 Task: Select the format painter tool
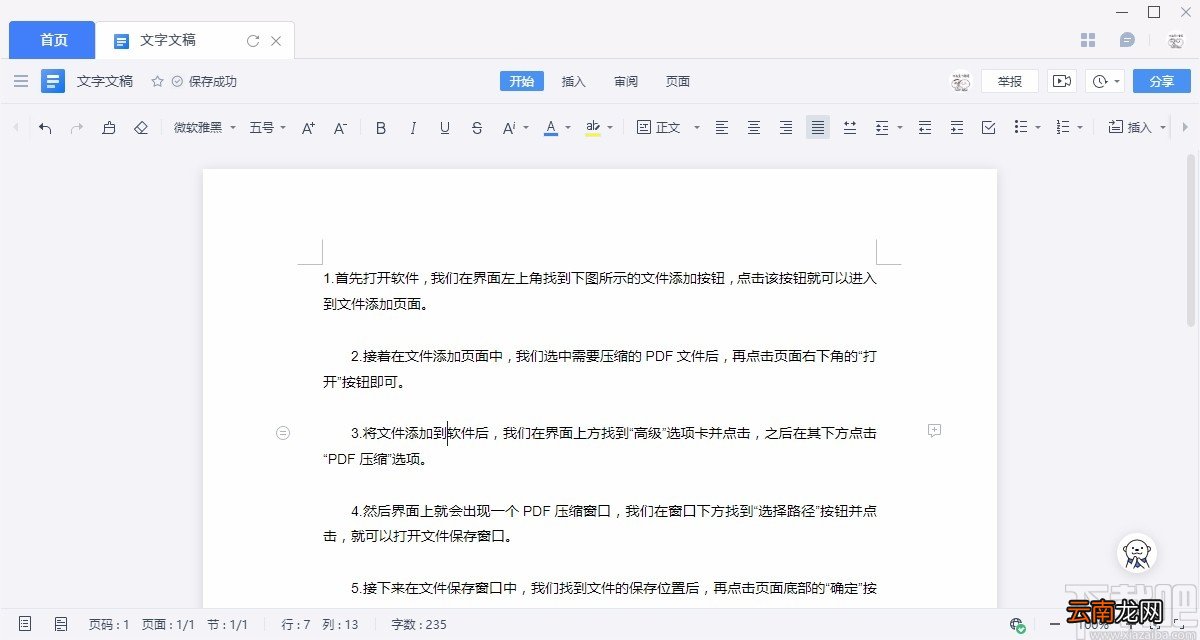tap(109, 128)
